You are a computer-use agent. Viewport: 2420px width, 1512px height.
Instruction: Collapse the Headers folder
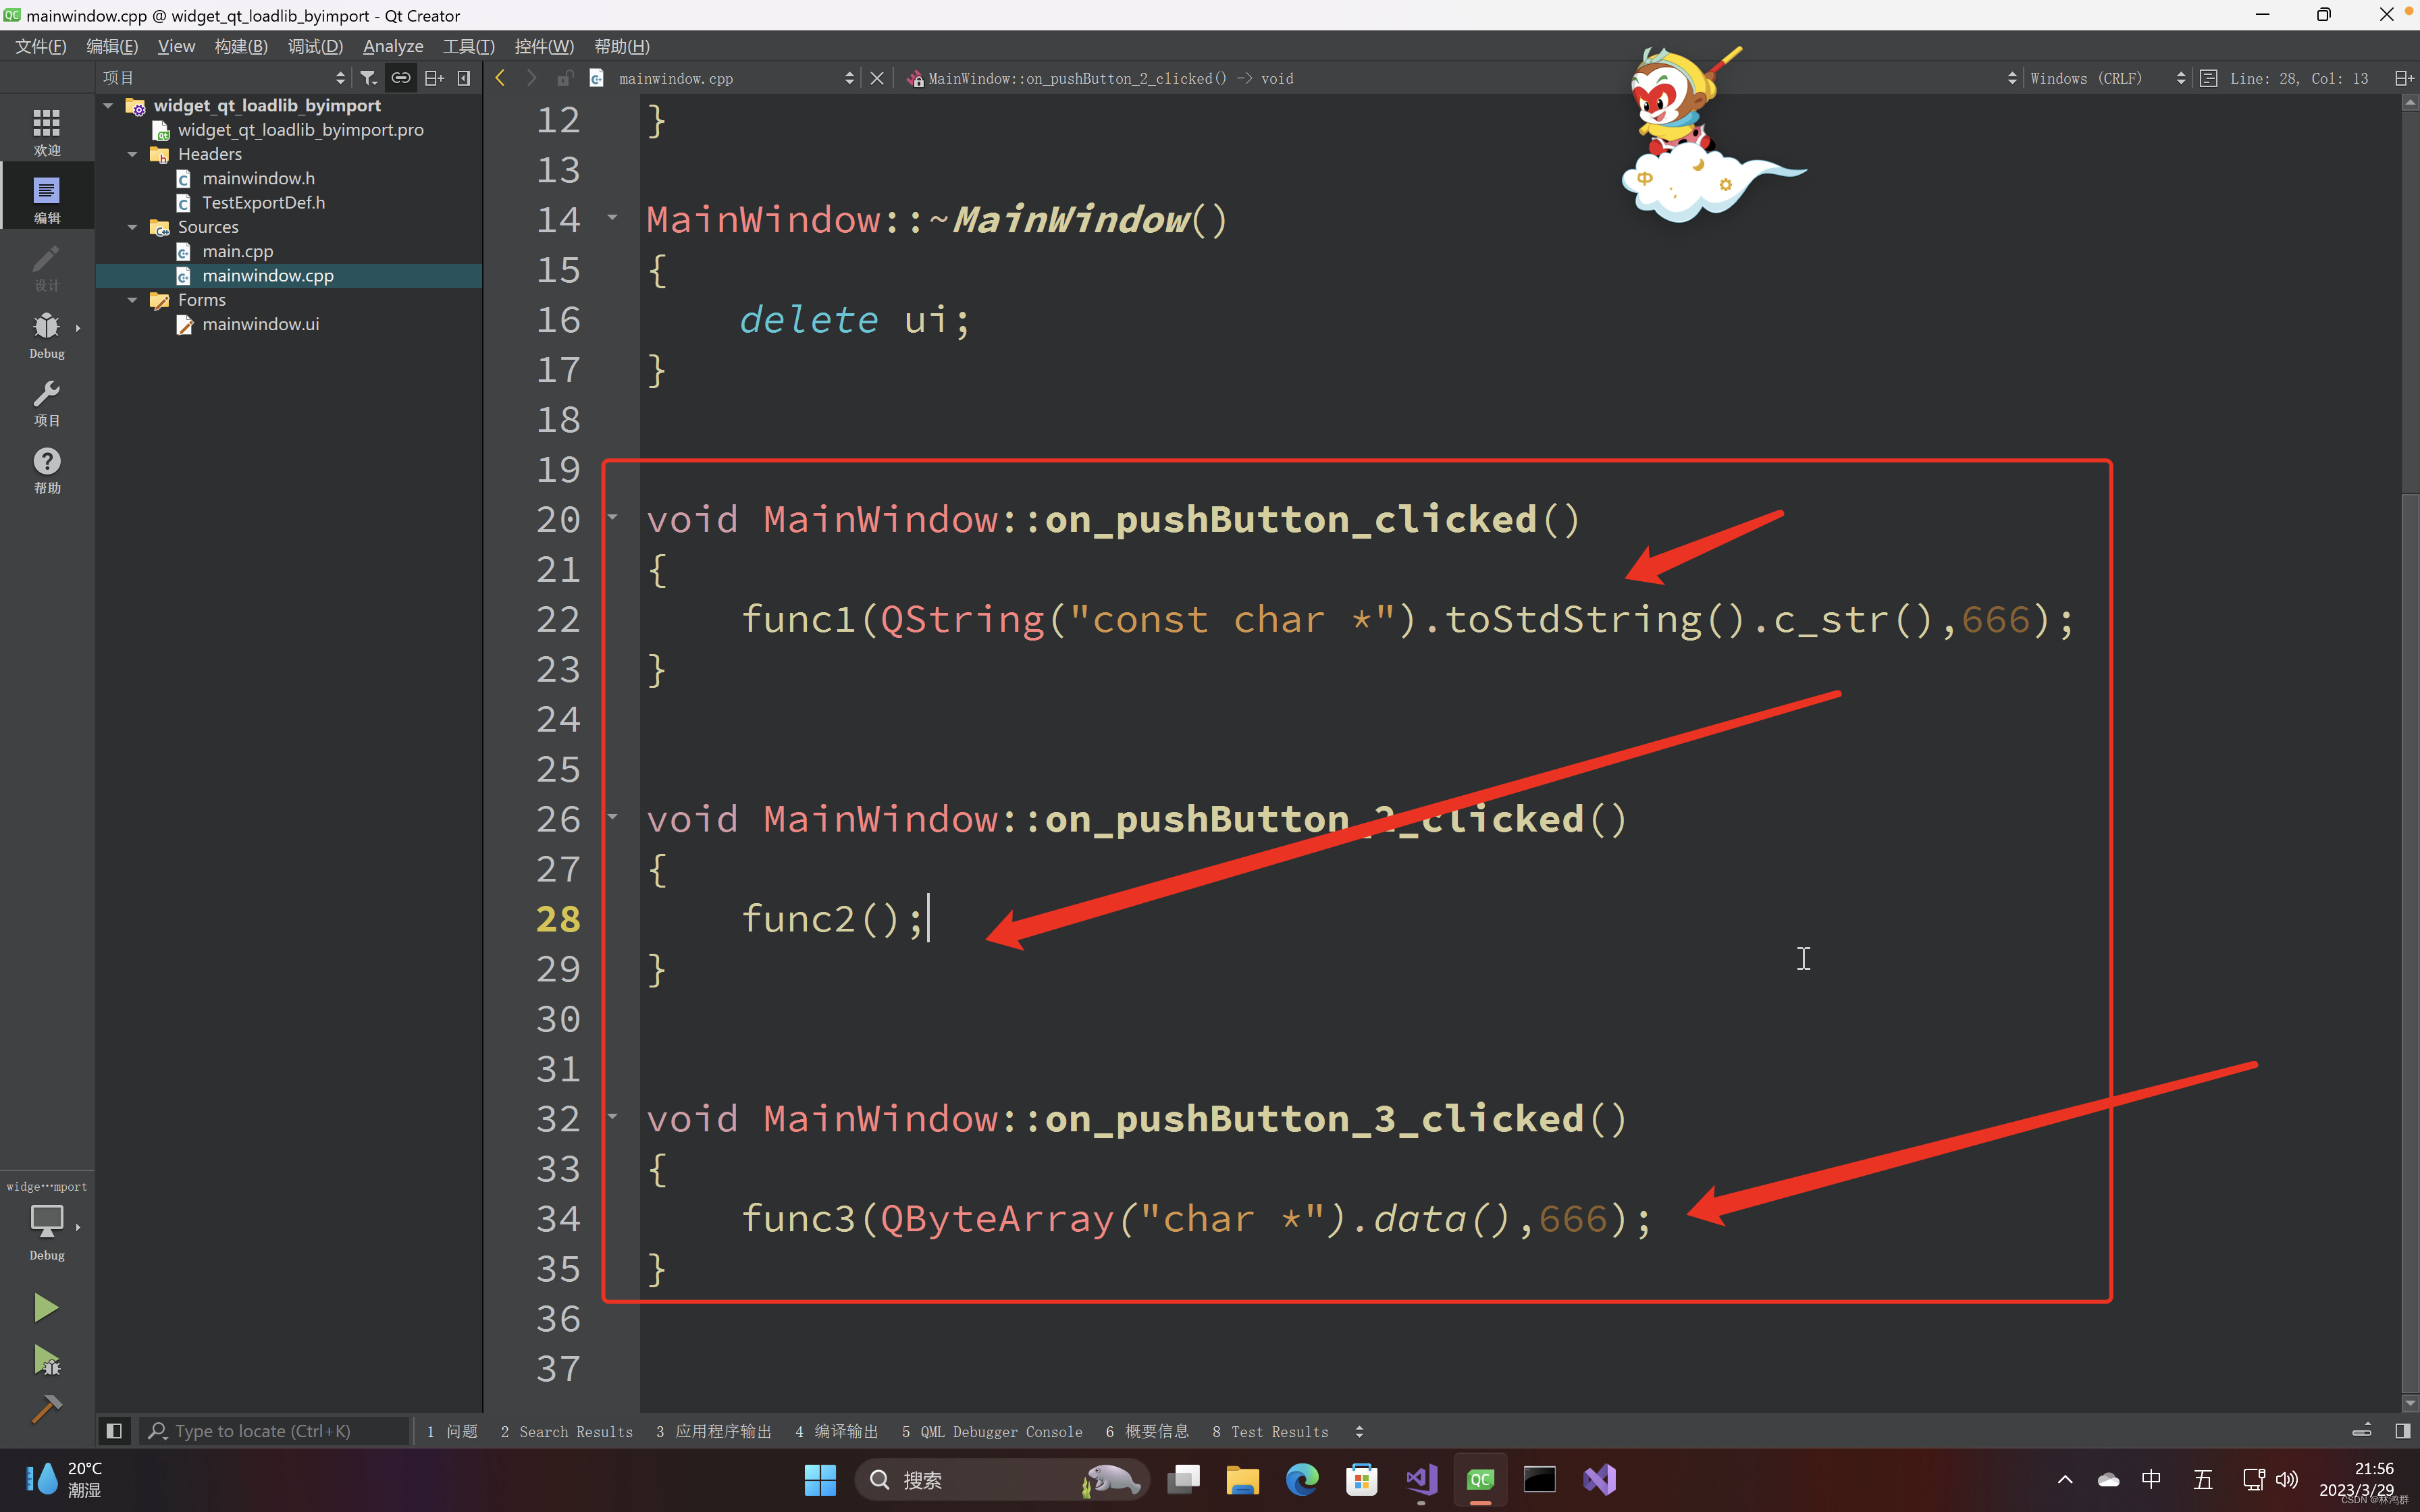[x=132, y=154]
